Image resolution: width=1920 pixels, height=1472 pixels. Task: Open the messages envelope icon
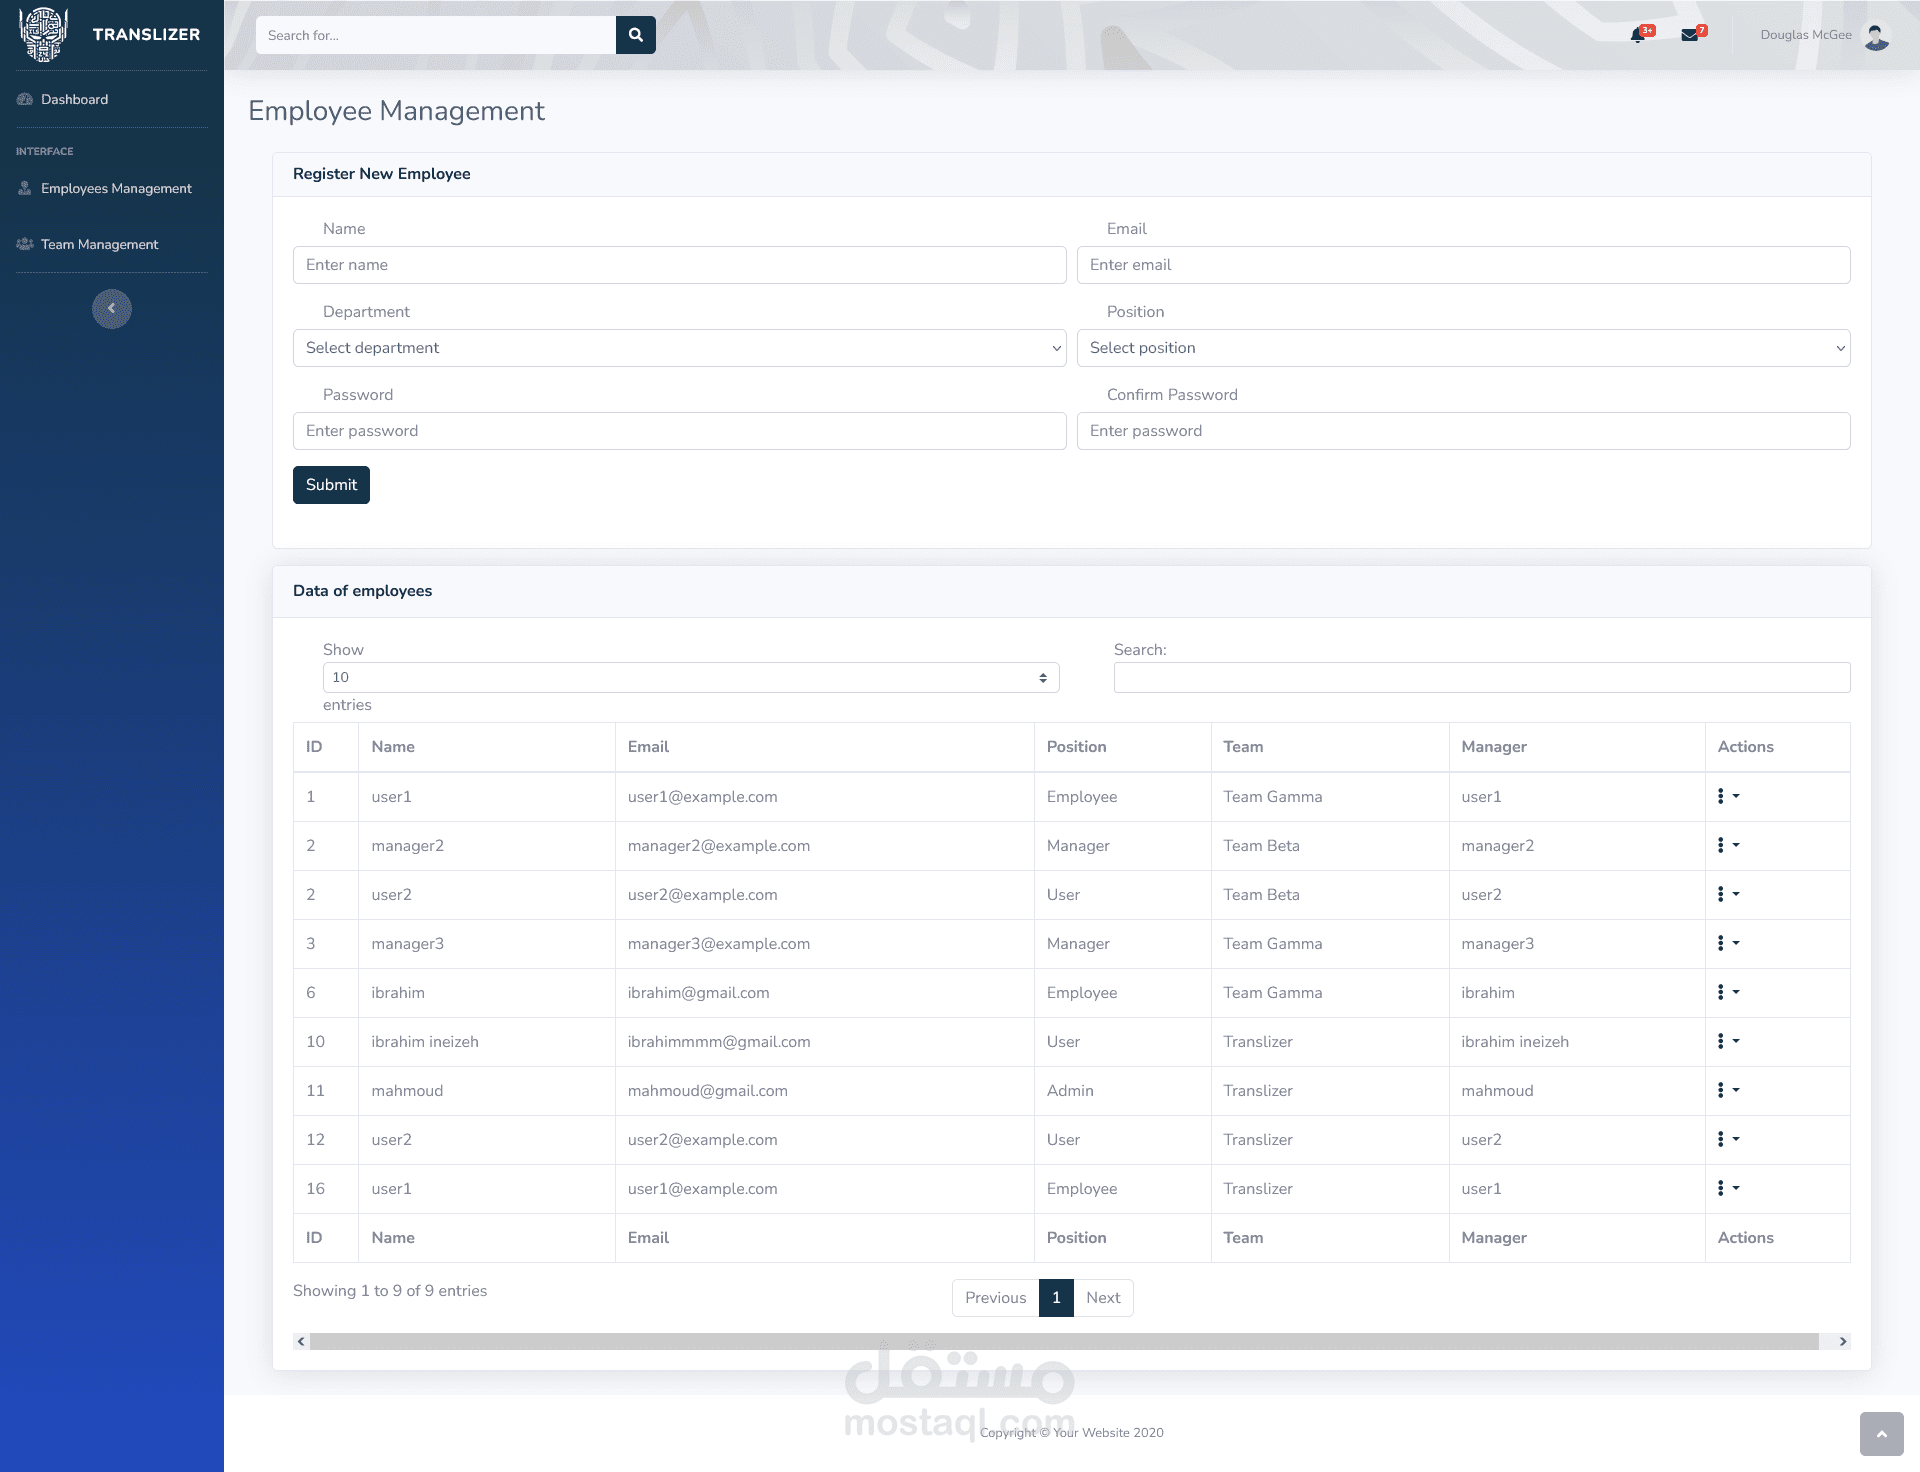click(x=1689, y=35)
